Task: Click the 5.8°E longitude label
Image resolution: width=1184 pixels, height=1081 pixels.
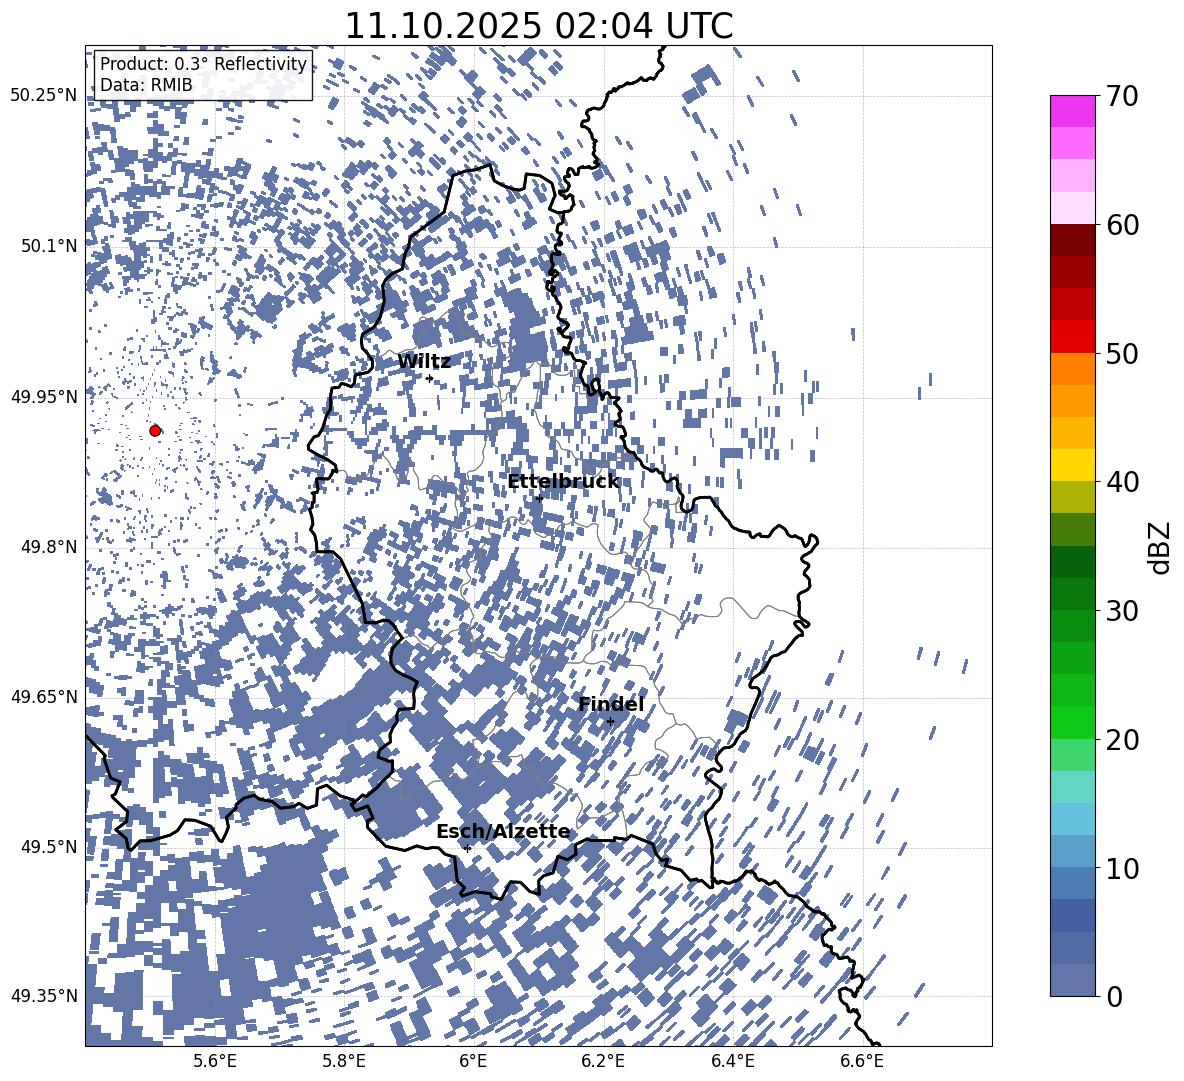Action: pos(344,1061)
